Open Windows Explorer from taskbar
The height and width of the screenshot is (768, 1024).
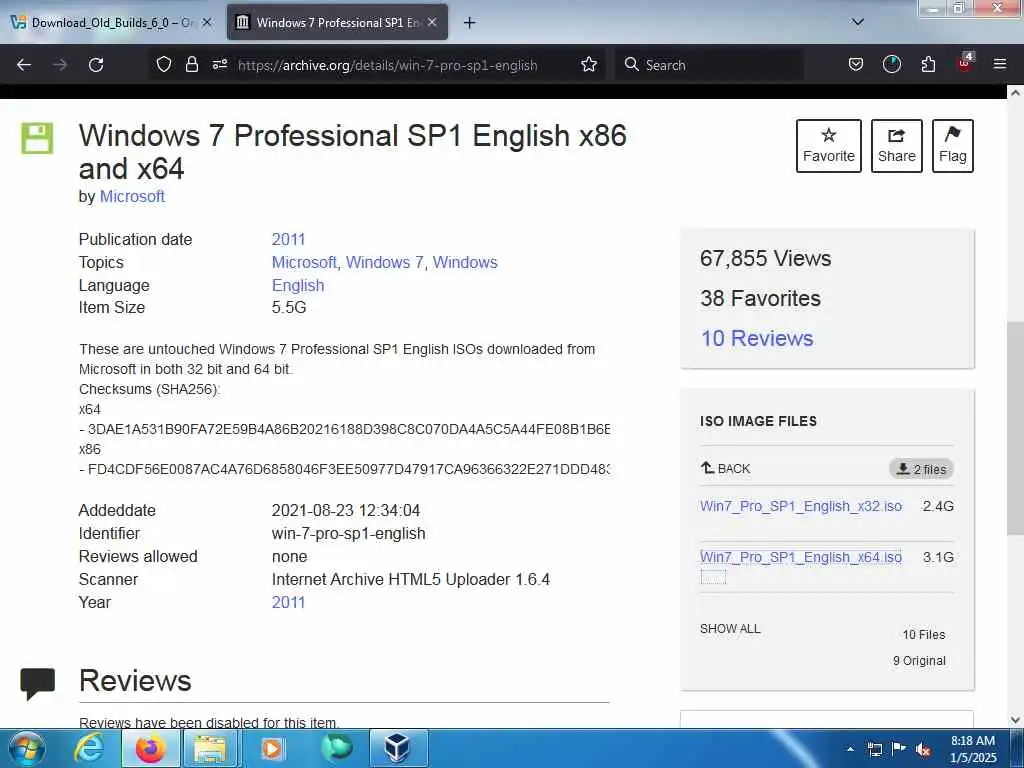tap(210, 748)
